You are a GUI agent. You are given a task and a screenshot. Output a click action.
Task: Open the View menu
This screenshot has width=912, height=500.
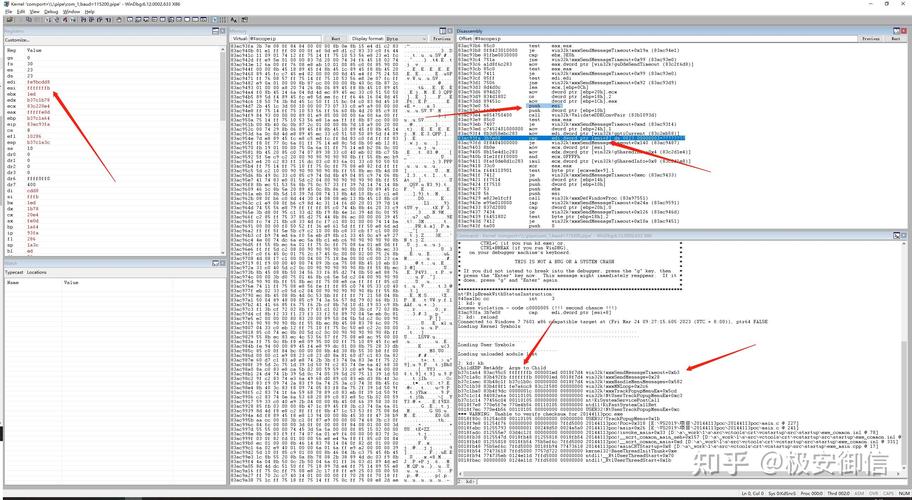pos(35,12)
